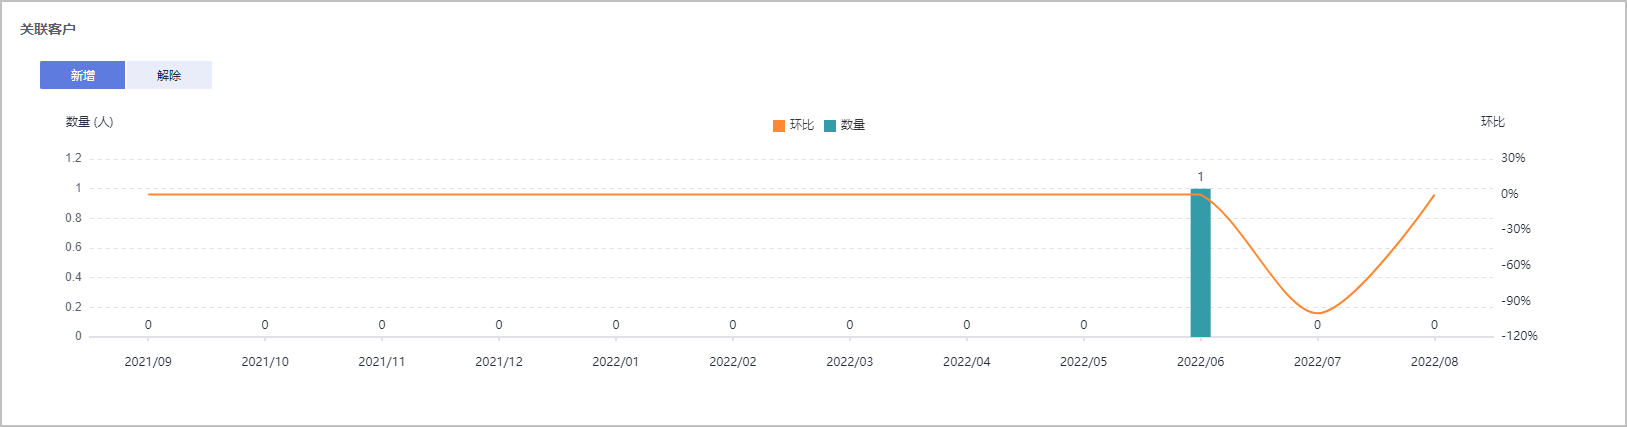Click the teal bar for 2022/06
This screenshot has height=427, width=1627.
point(1200,263)
